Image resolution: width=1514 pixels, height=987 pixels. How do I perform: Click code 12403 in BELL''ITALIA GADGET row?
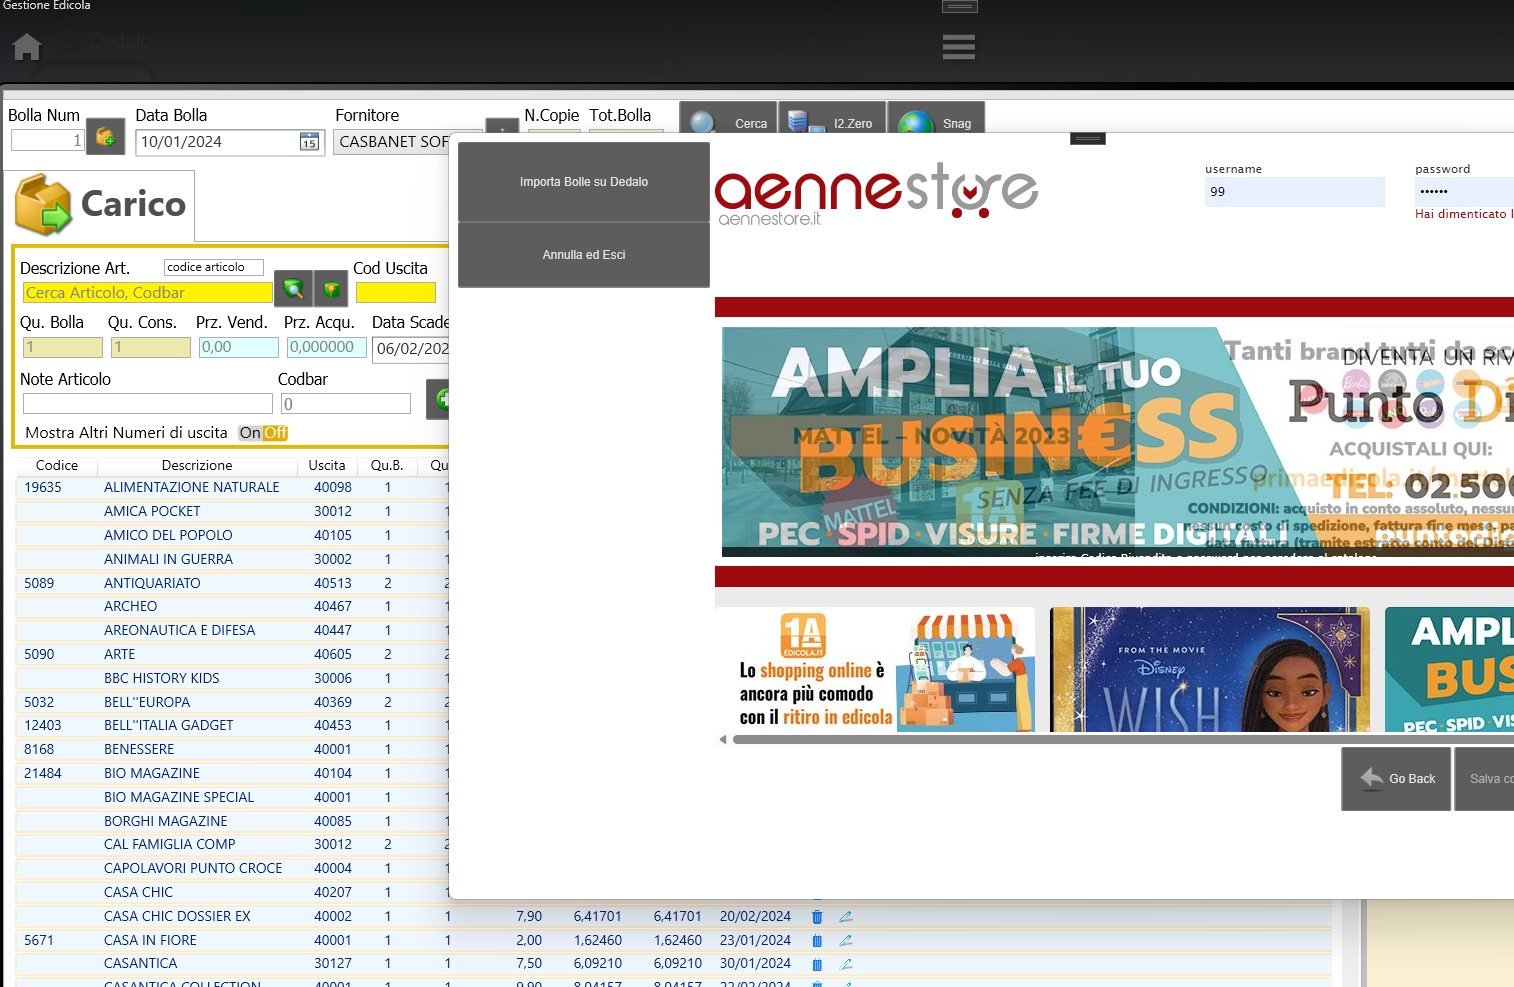[43, 725]
